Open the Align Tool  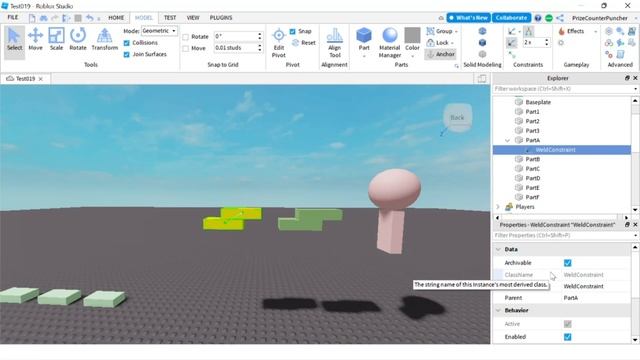pyautogui.click(x=334, y=42)
